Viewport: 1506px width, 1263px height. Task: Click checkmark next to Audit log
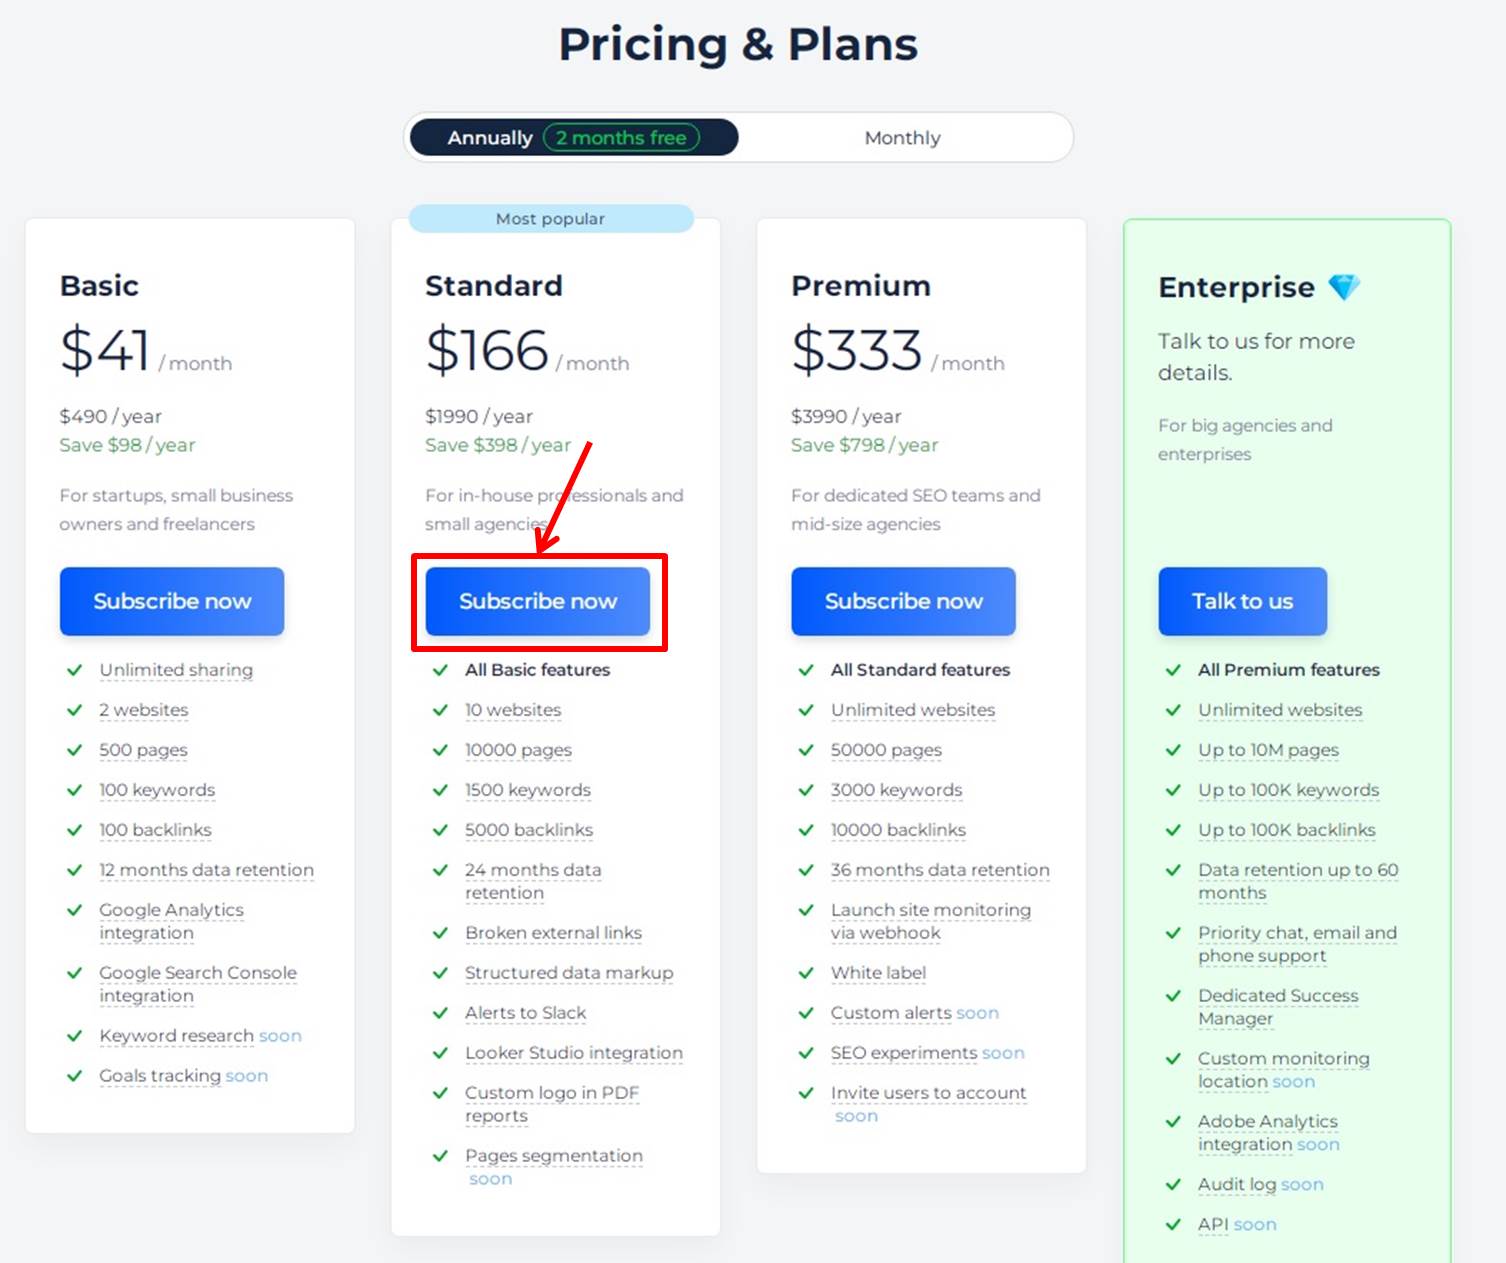coord(1174,1185)
